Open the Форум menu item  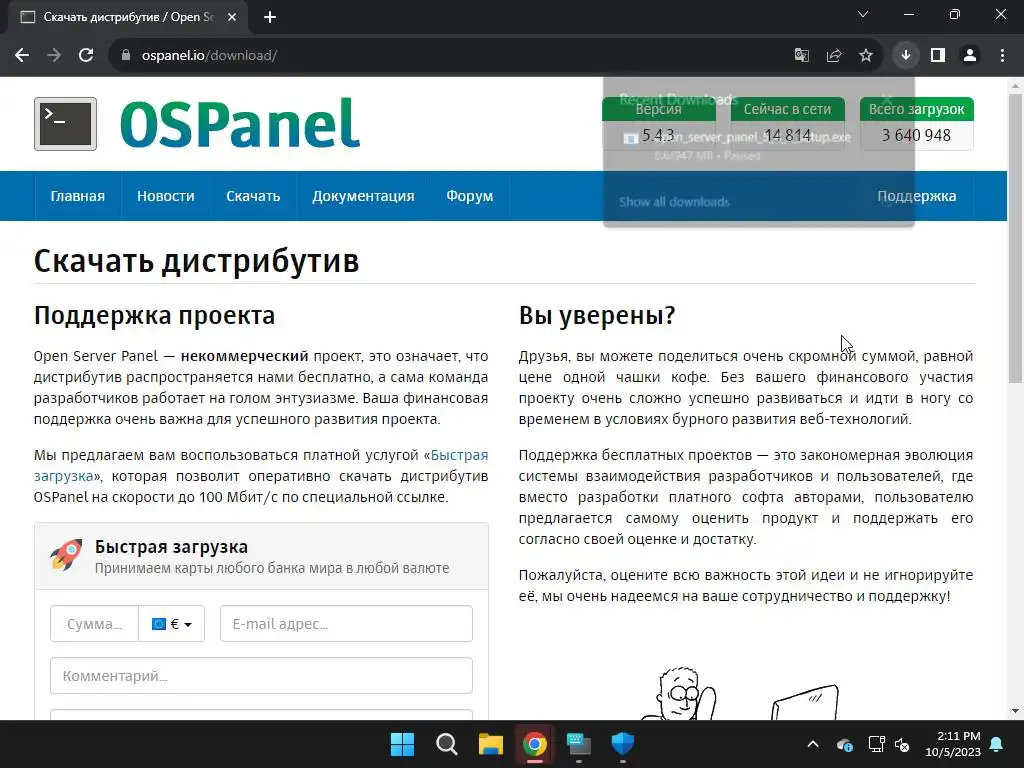point(470,196)
